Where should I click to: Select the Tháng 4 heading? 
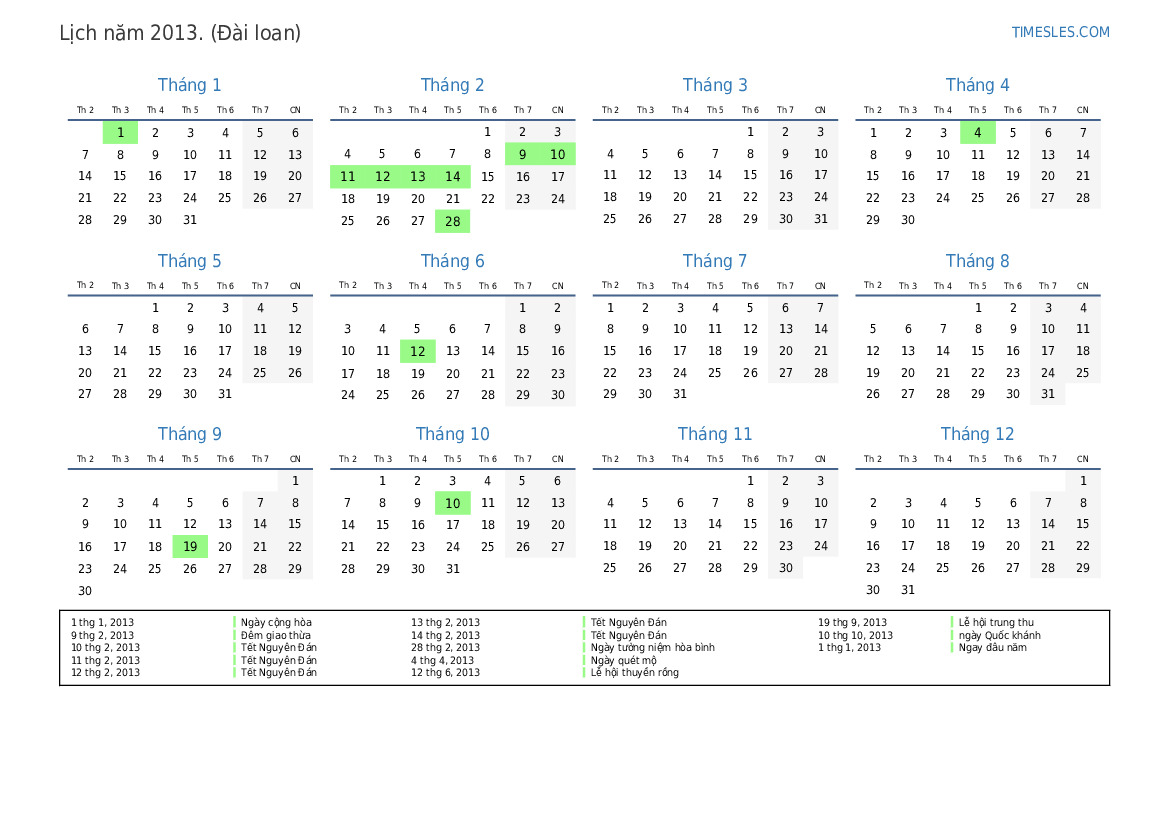coord(977,85)
